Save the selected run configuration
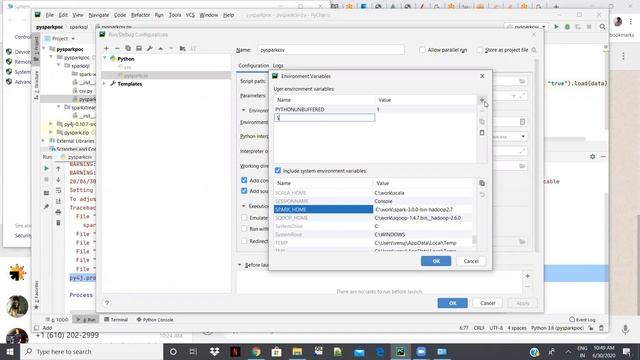The width and height of the screenshot is (640, 360). pos(139,48)
